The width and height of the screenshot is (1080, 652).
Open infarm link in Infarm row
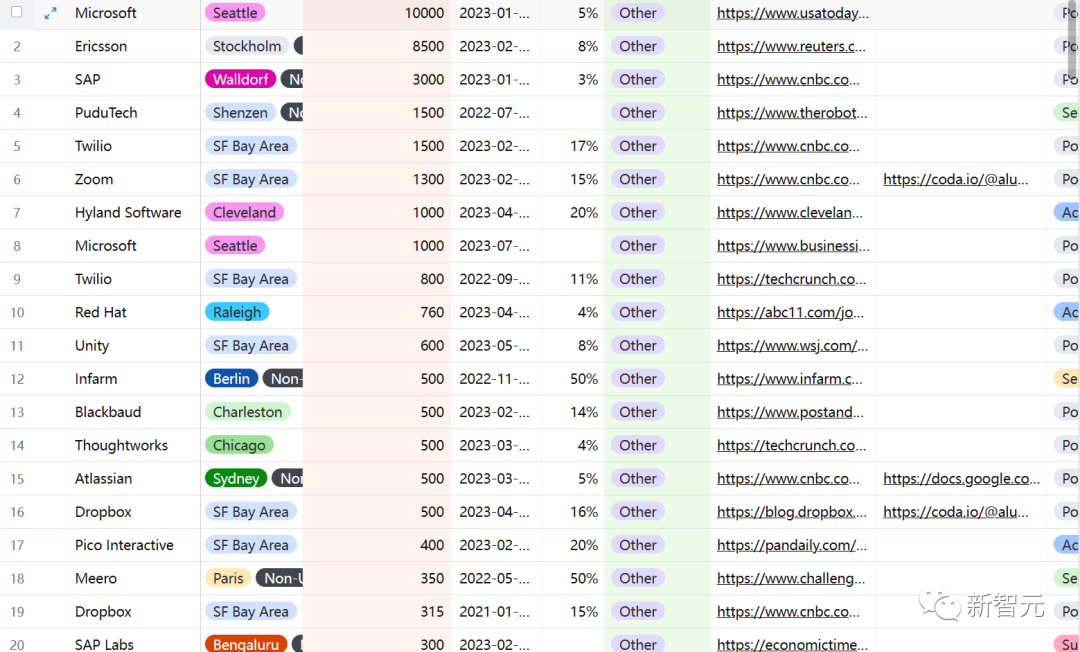coord(789,379)
